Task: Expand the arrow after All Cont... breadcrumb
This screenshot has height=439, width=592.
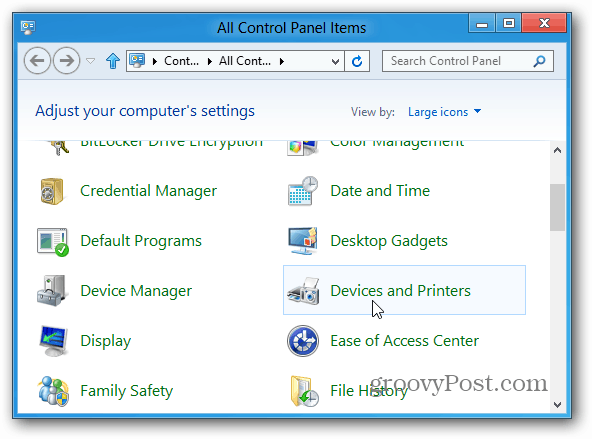Action: pos(282,62)
